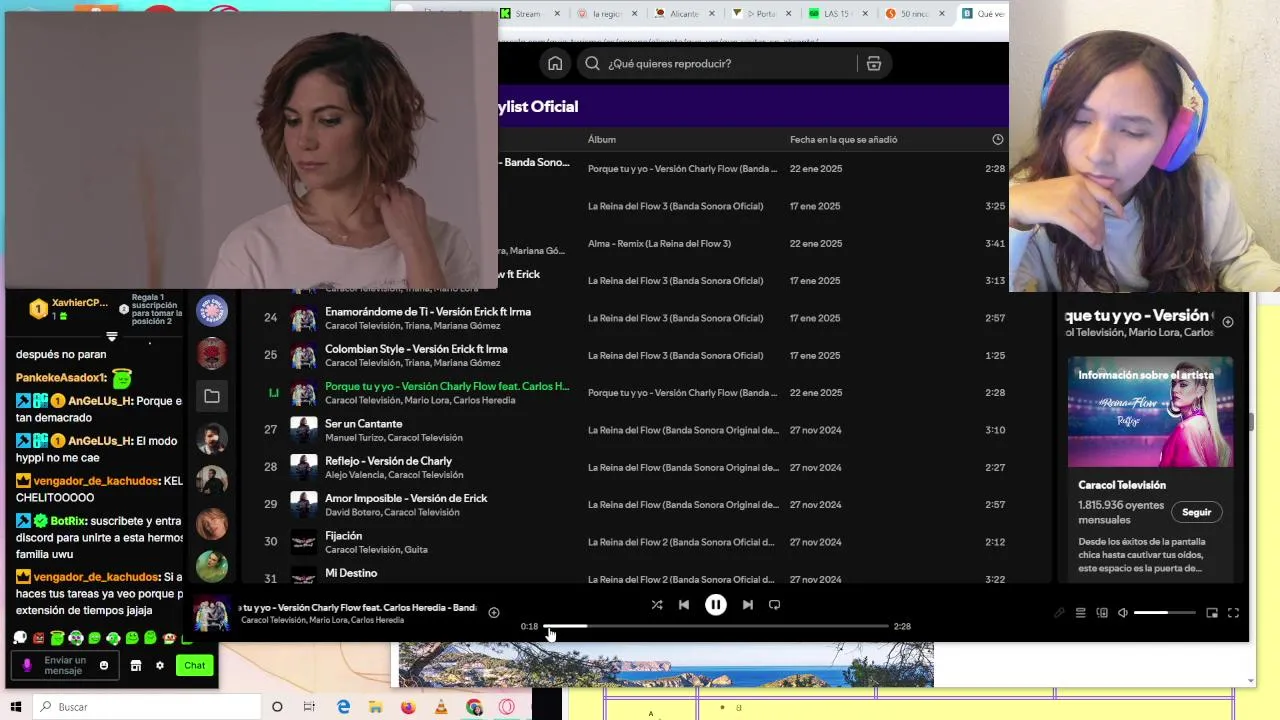
Task: Mute Spotify using the speaker icon
Action: (1123, 613)
